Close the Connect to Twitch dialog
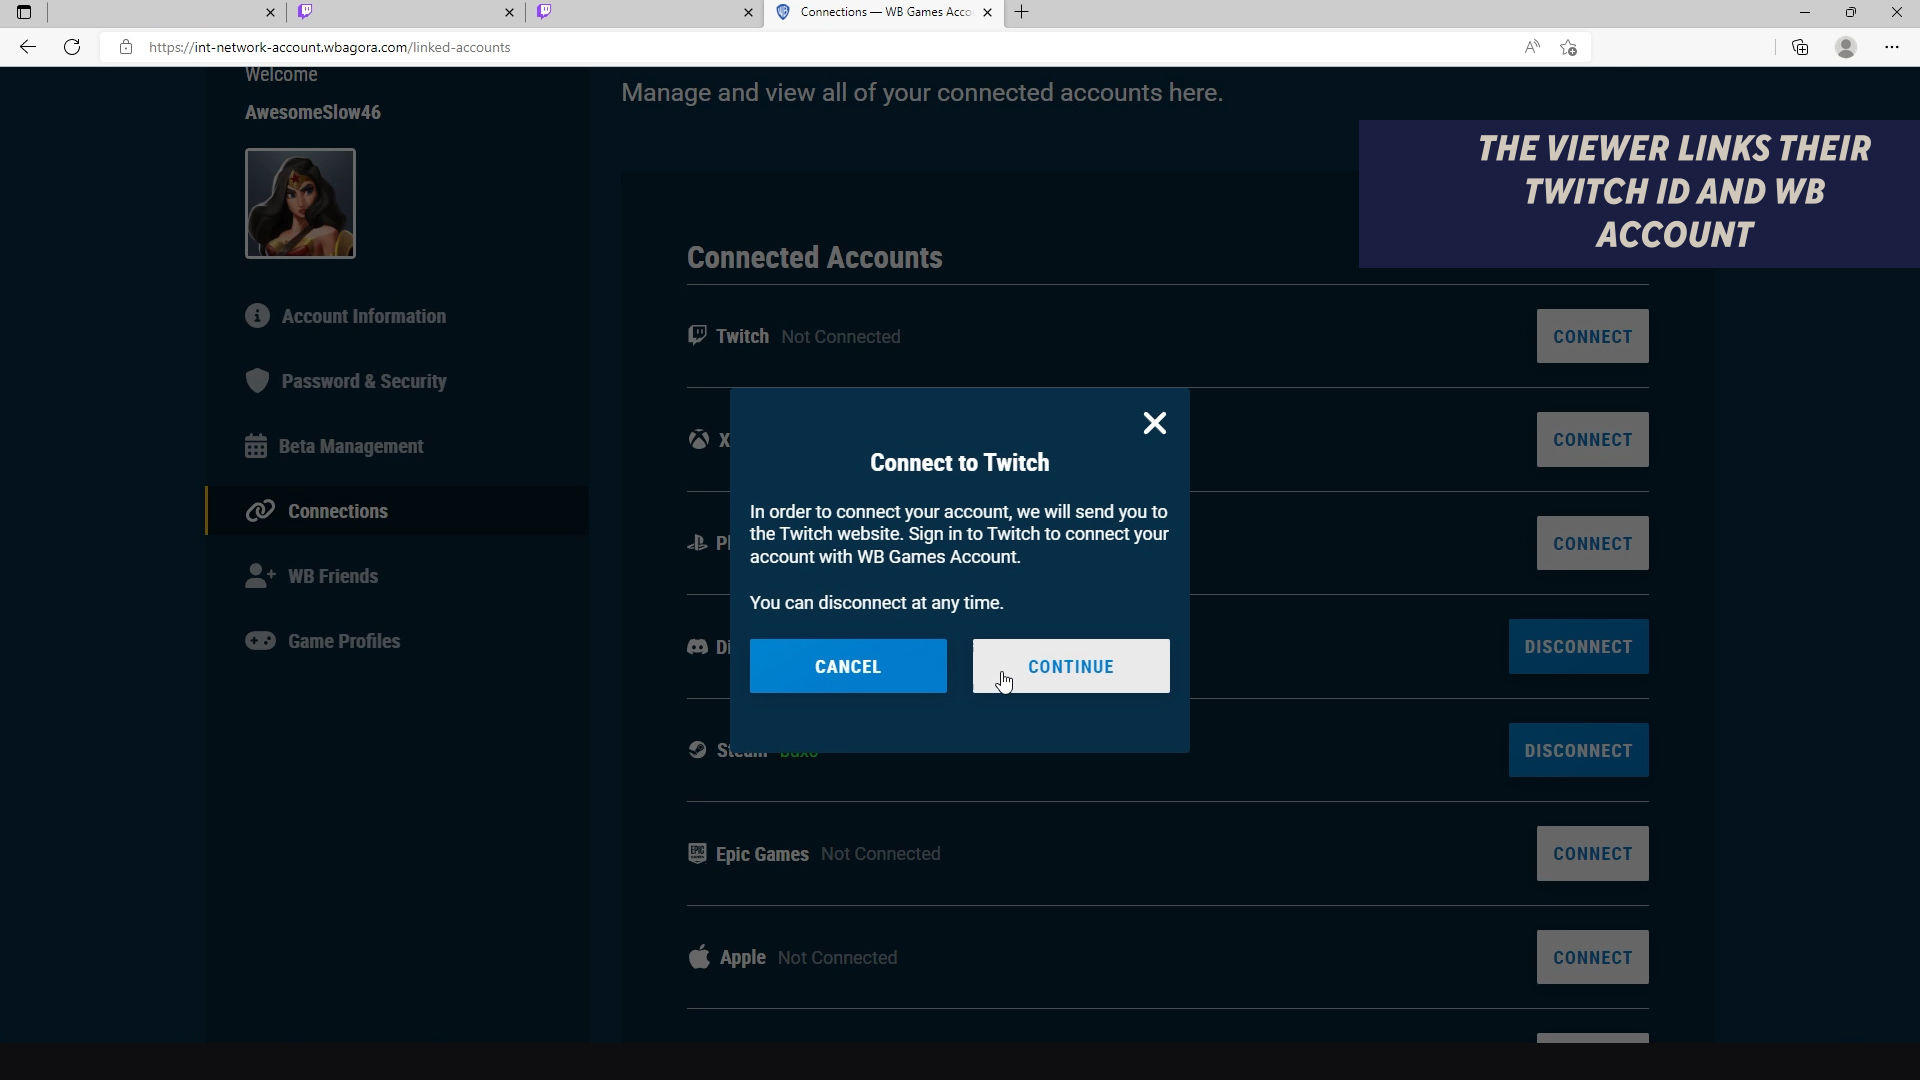1920x1080 pixels. [x=1155, y=423]
